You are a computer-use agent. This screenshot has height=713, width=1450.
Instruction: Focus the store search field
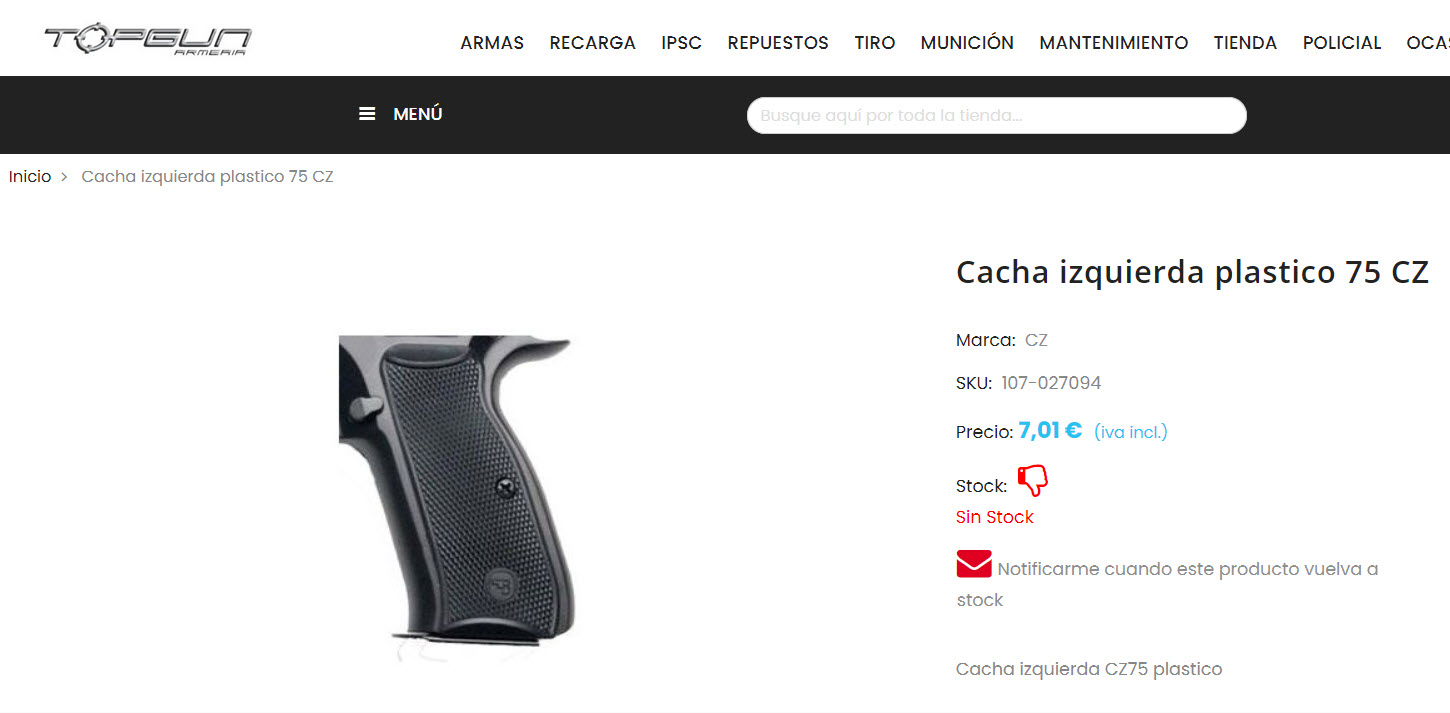click(x=996, y=115)
